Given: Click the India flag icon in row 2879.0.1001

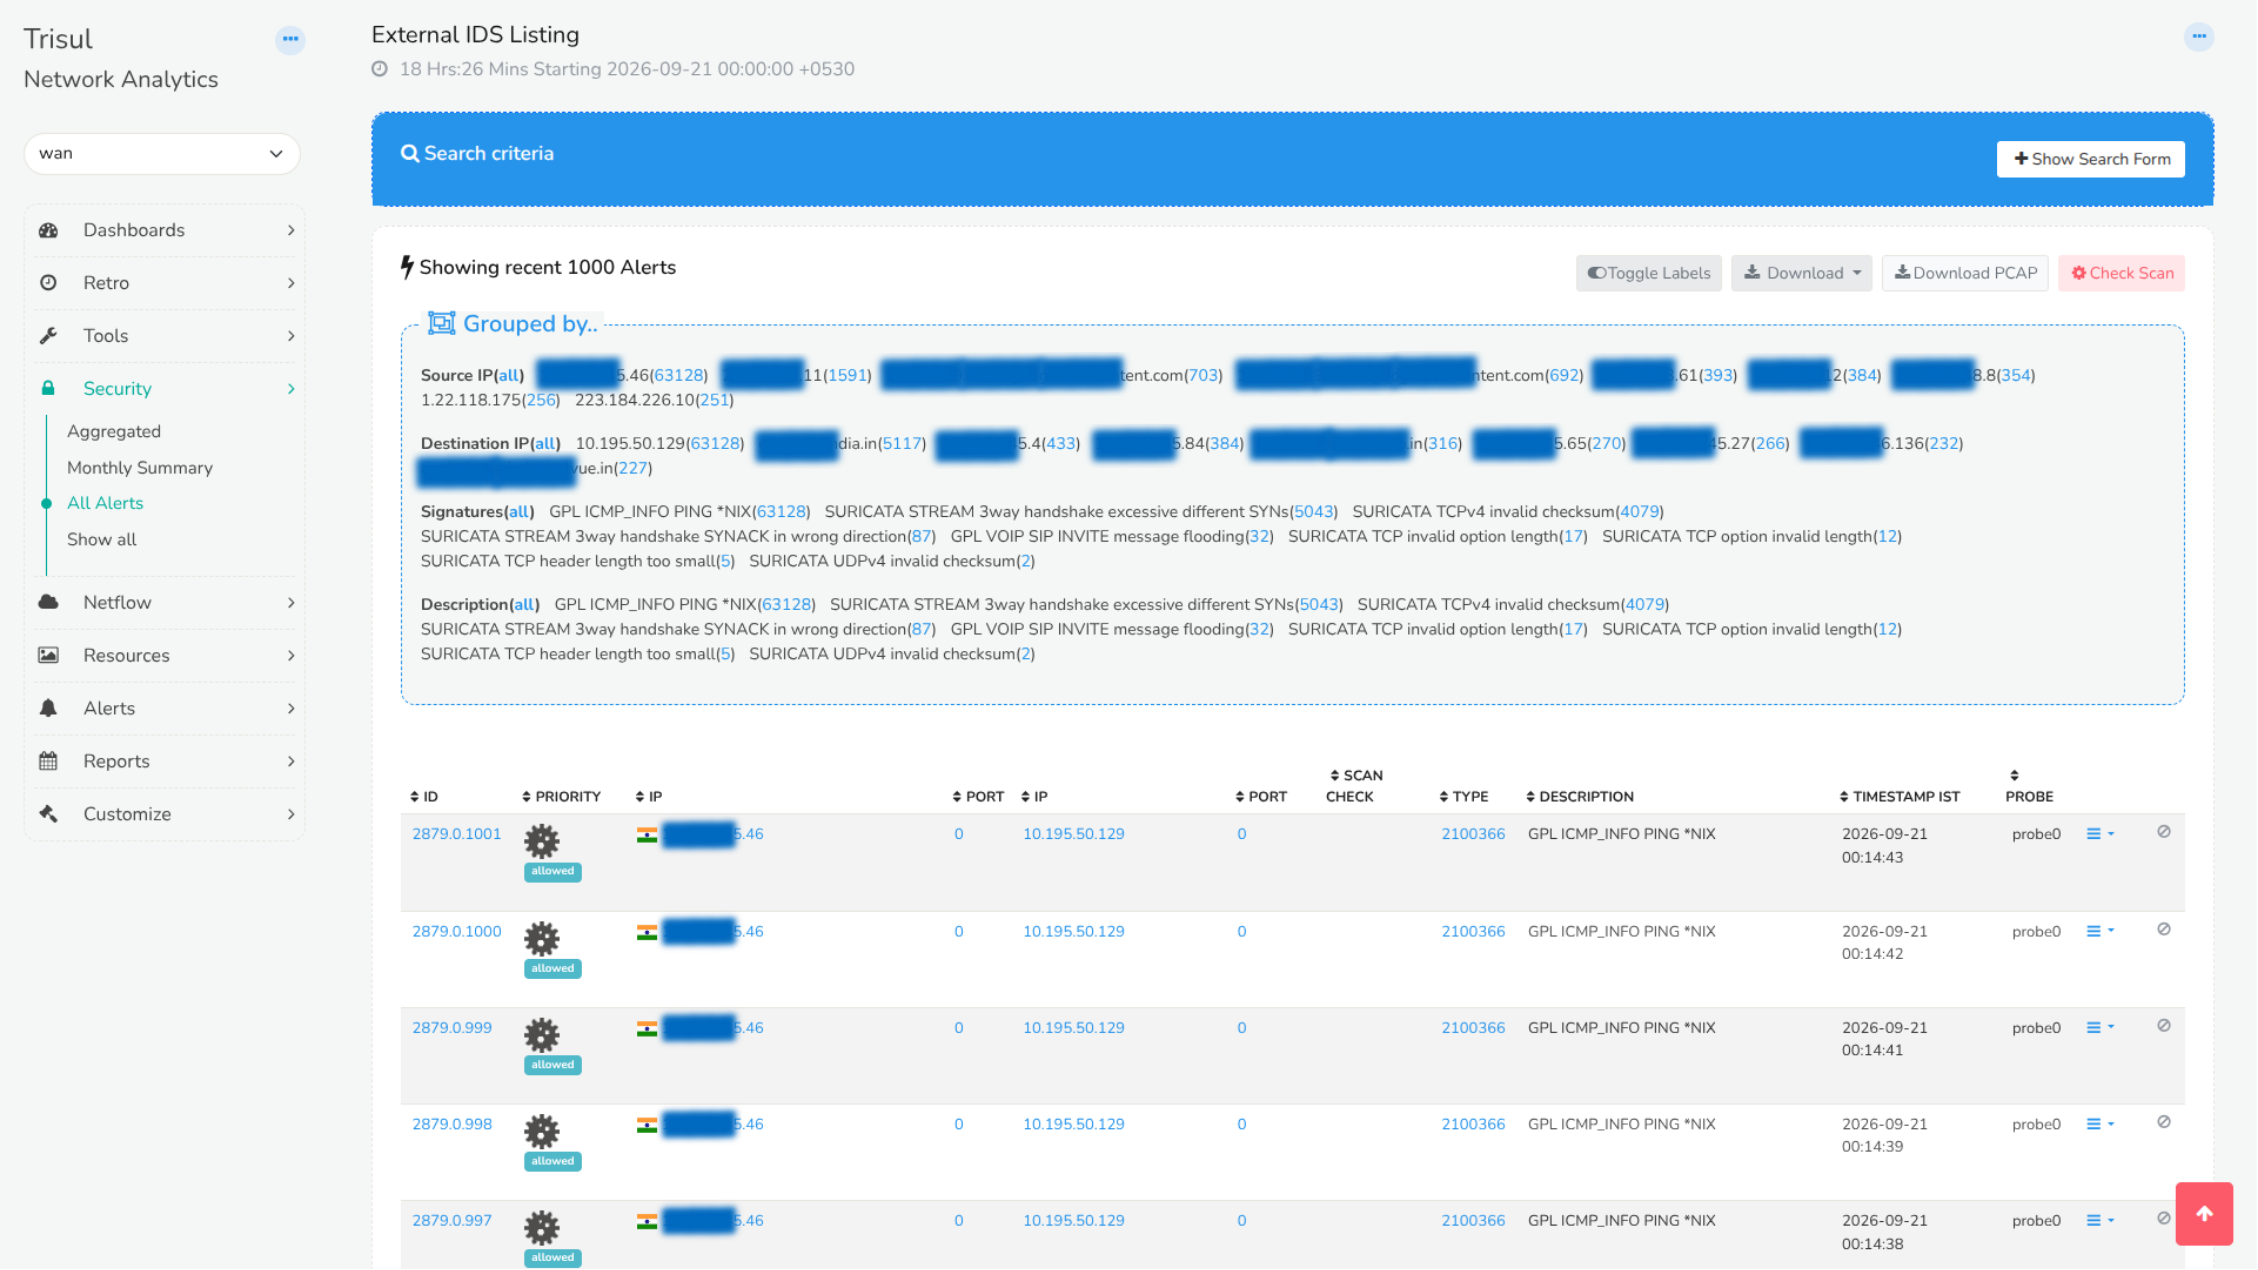Looking at the screenshot, I should (x=647, y=835).
